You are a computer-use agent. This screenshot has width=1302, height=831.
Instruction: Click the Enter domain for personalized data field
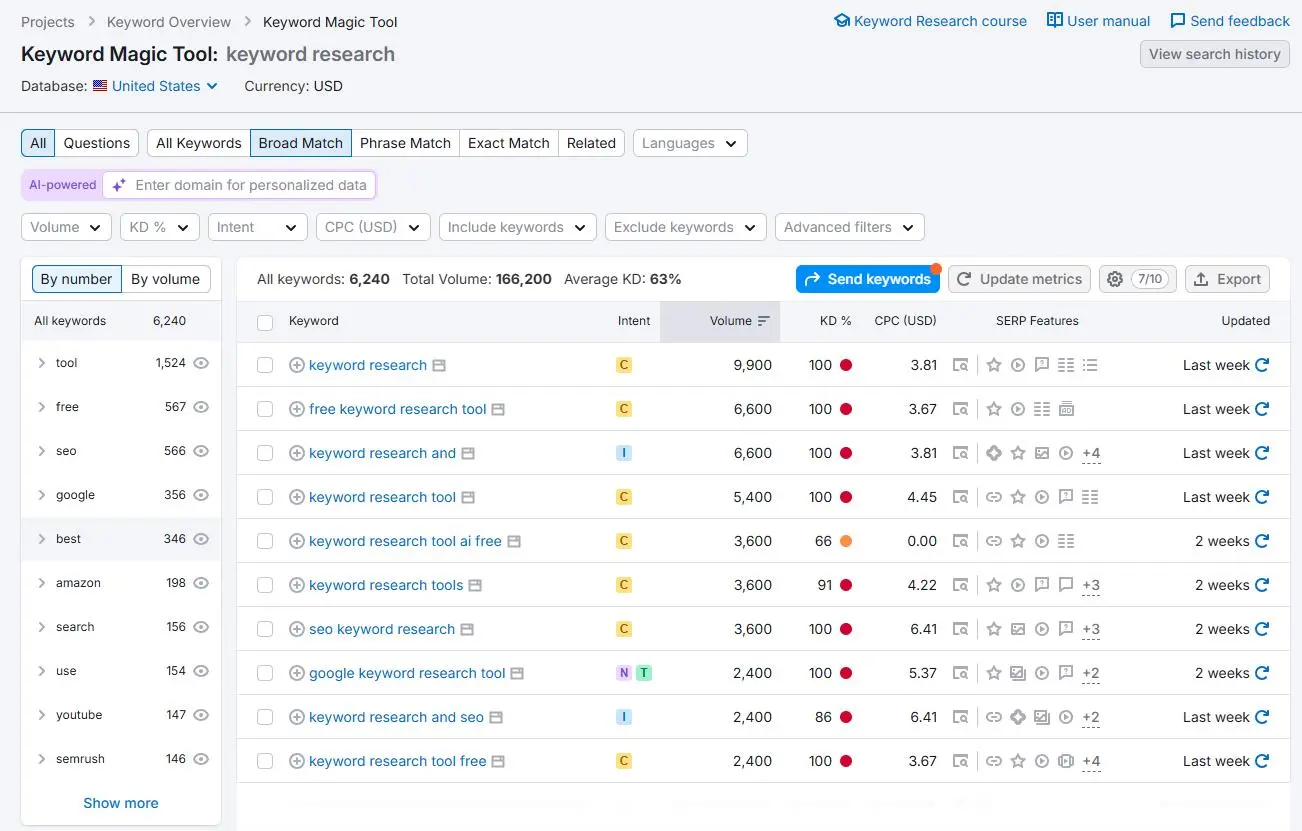(239, 185)
